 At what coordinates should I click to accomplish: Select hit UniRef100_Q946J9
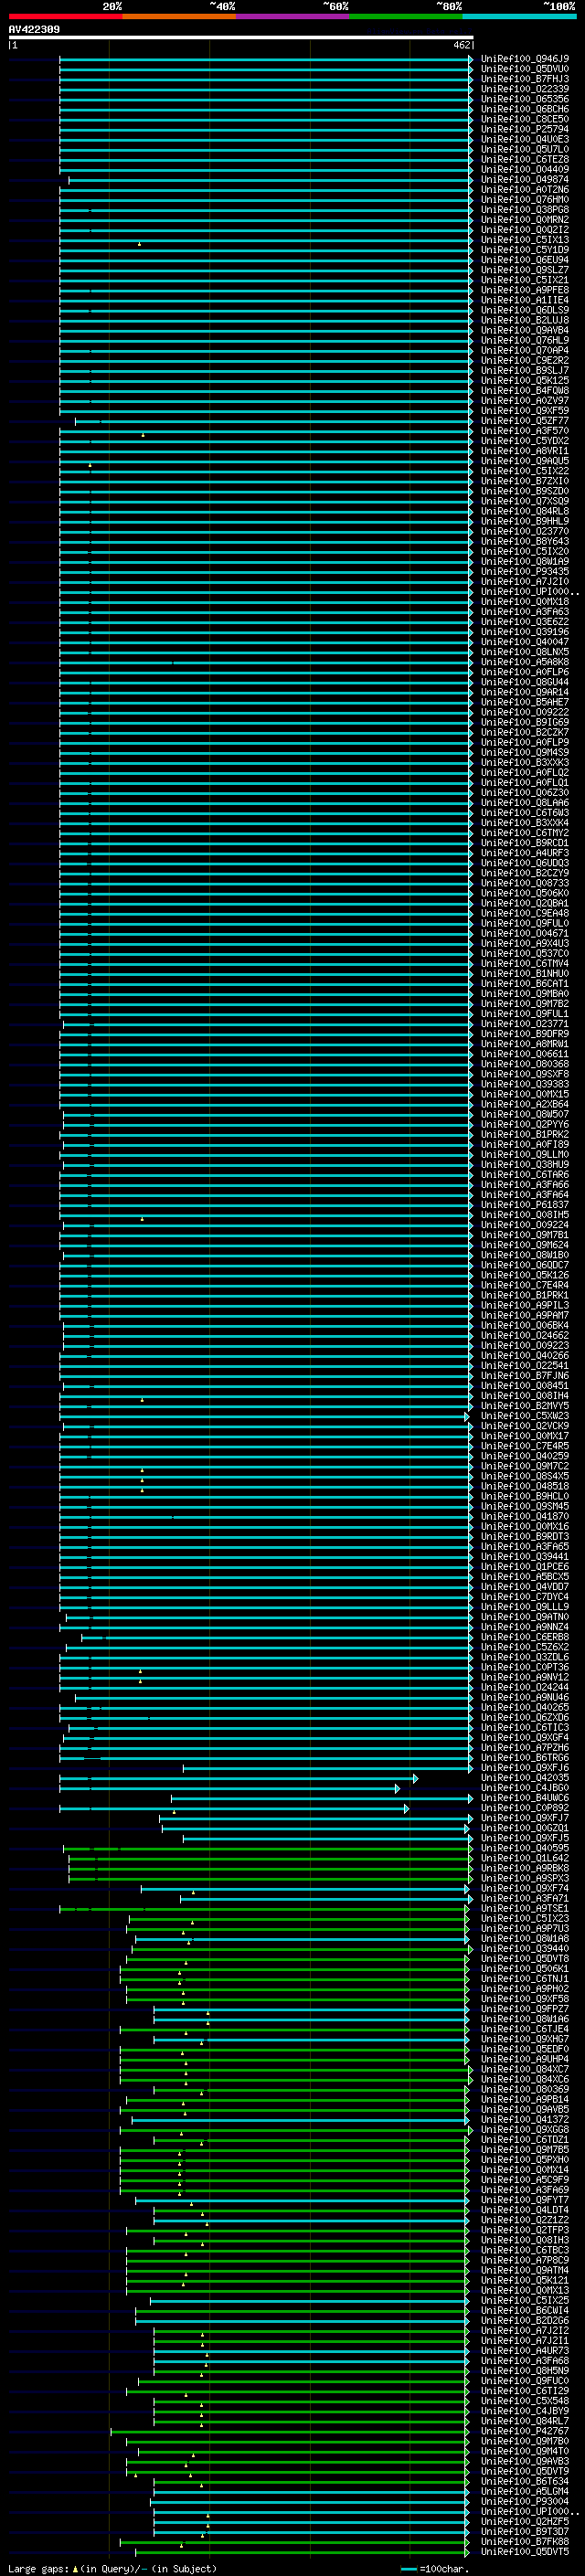[x=525, y=59]
